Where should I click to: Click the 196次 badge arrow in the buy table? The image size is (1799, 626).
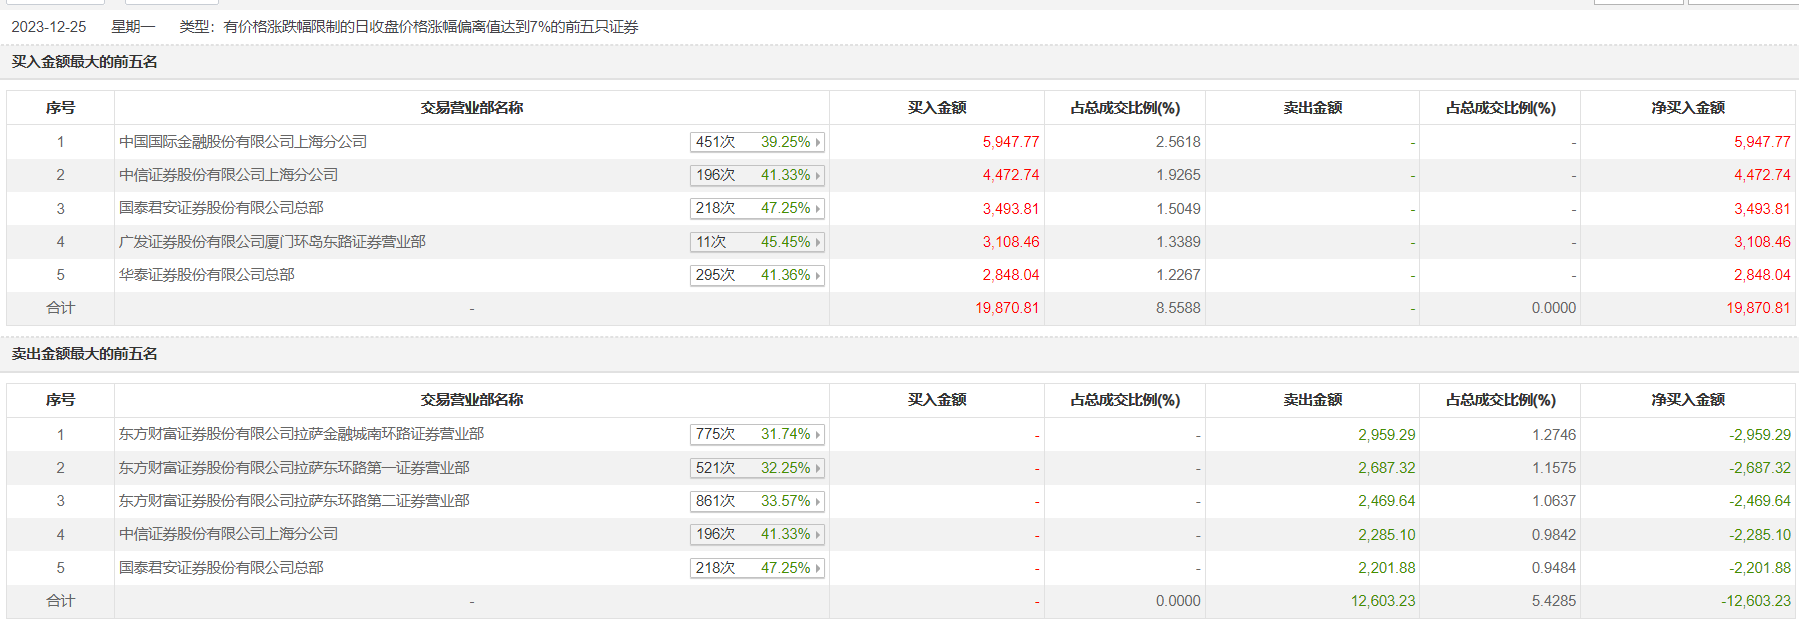tap(818, 176)
